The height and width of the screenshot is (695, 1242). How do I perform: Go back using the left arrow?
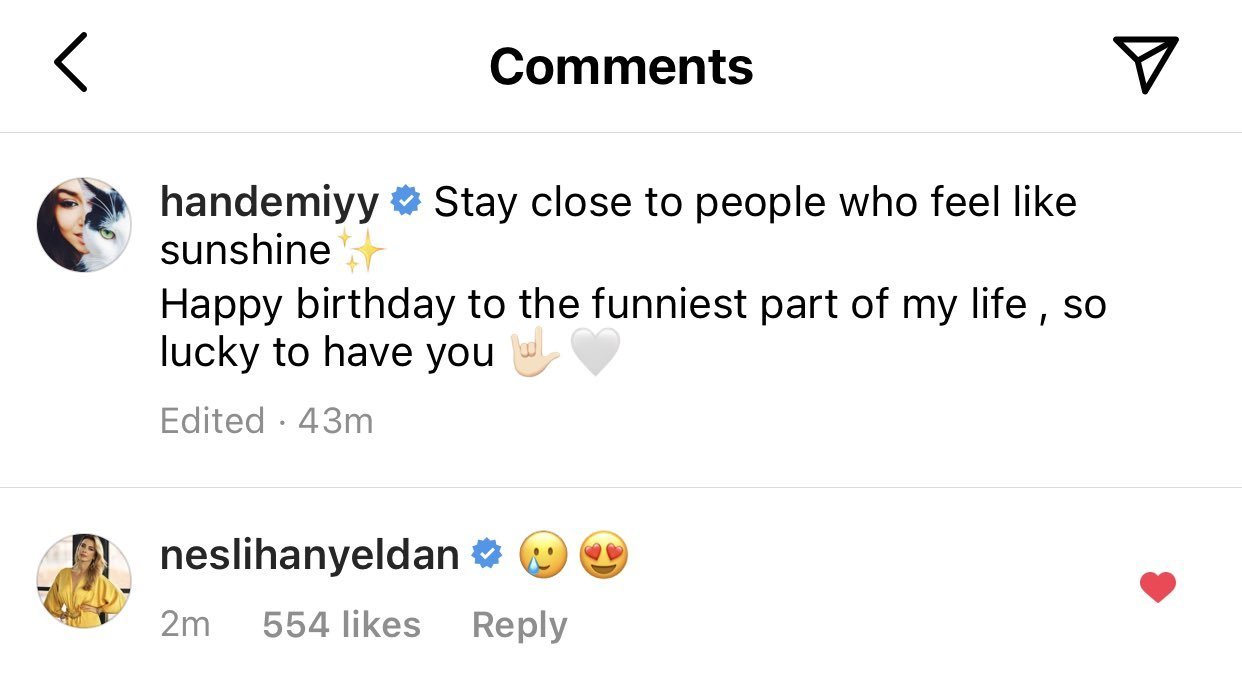(70, 63)
